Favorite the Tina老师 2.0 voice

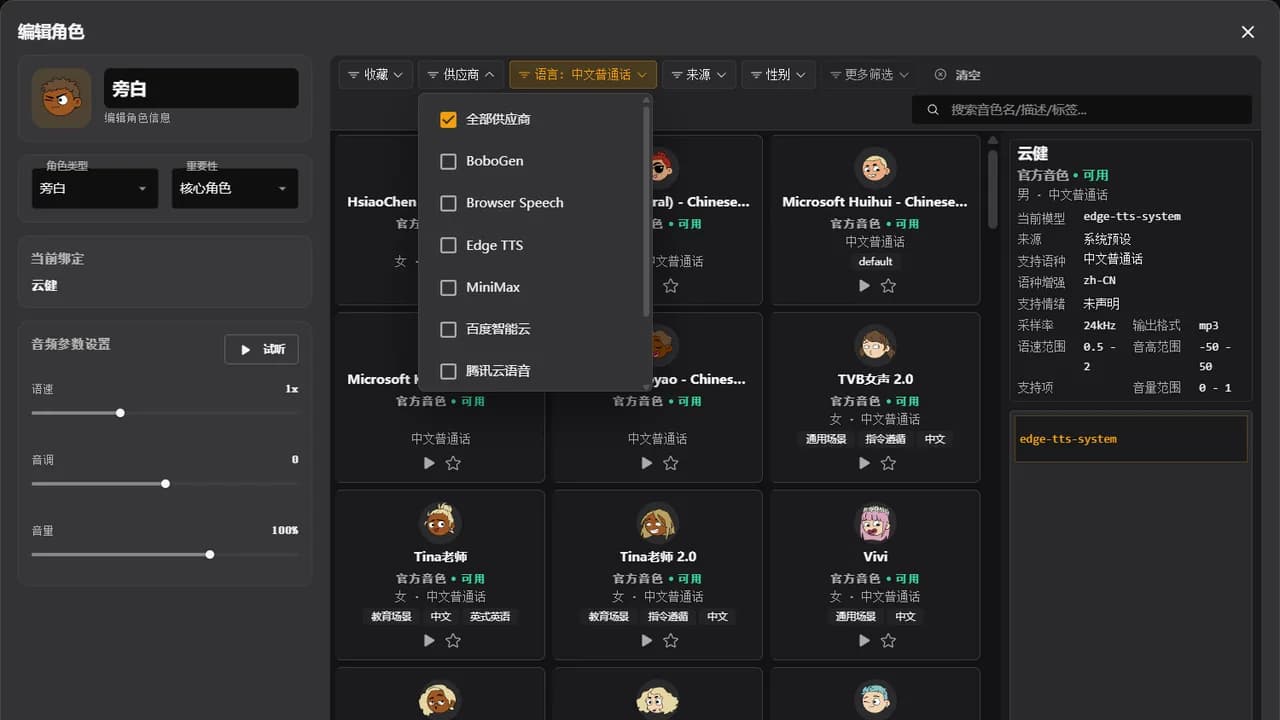(x=670, y=640)
